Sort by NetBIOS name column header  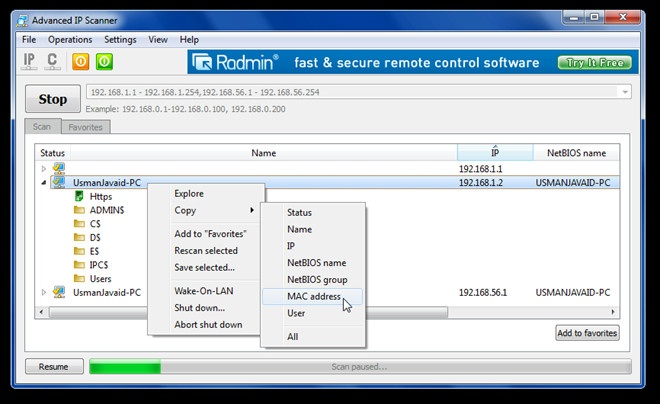click(576, 153)
